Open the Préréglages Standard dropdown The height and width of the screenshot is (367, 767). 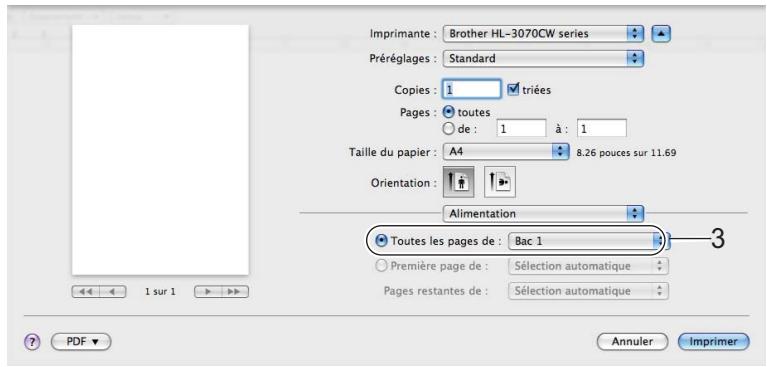click(543, 59)
